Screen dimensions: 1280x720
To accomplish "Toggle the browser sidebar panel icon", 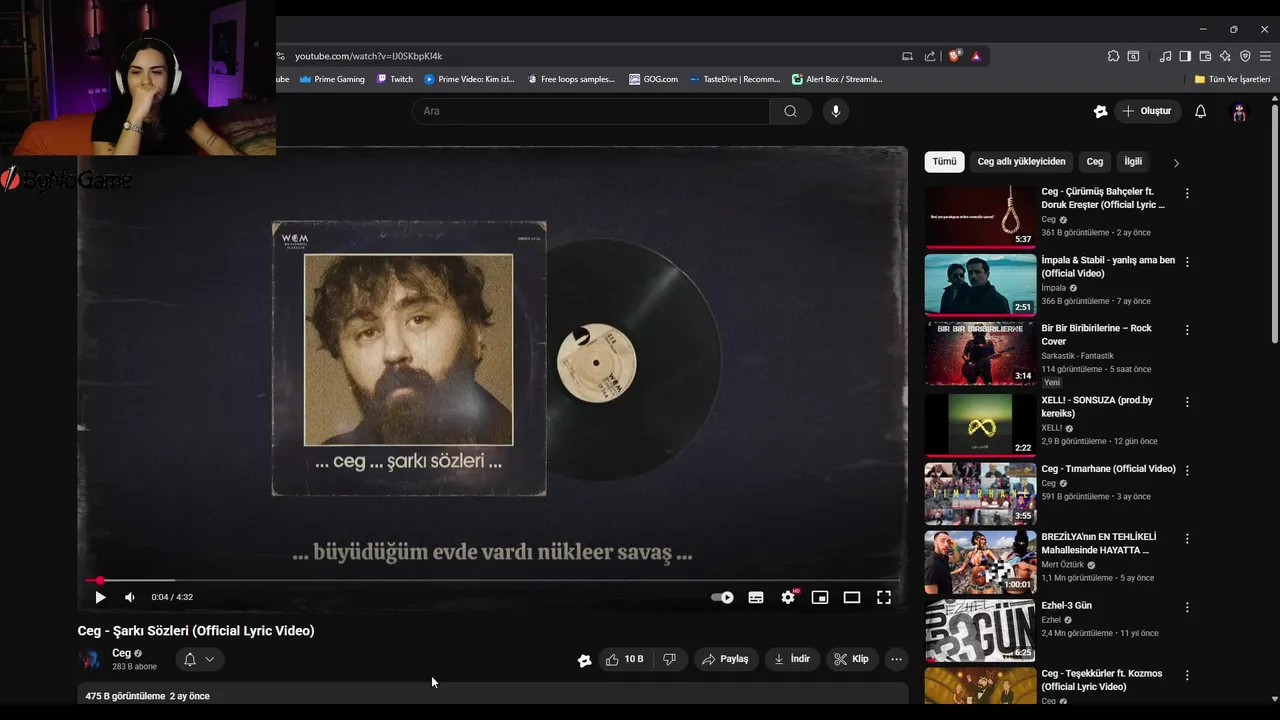I will pyautogui.click(x=1185, y=56).
